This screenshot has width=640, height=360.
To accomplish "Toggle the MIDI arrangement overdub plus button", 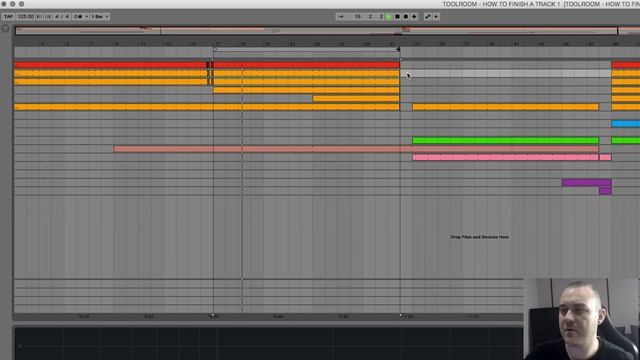I will [x=414, y=17].
